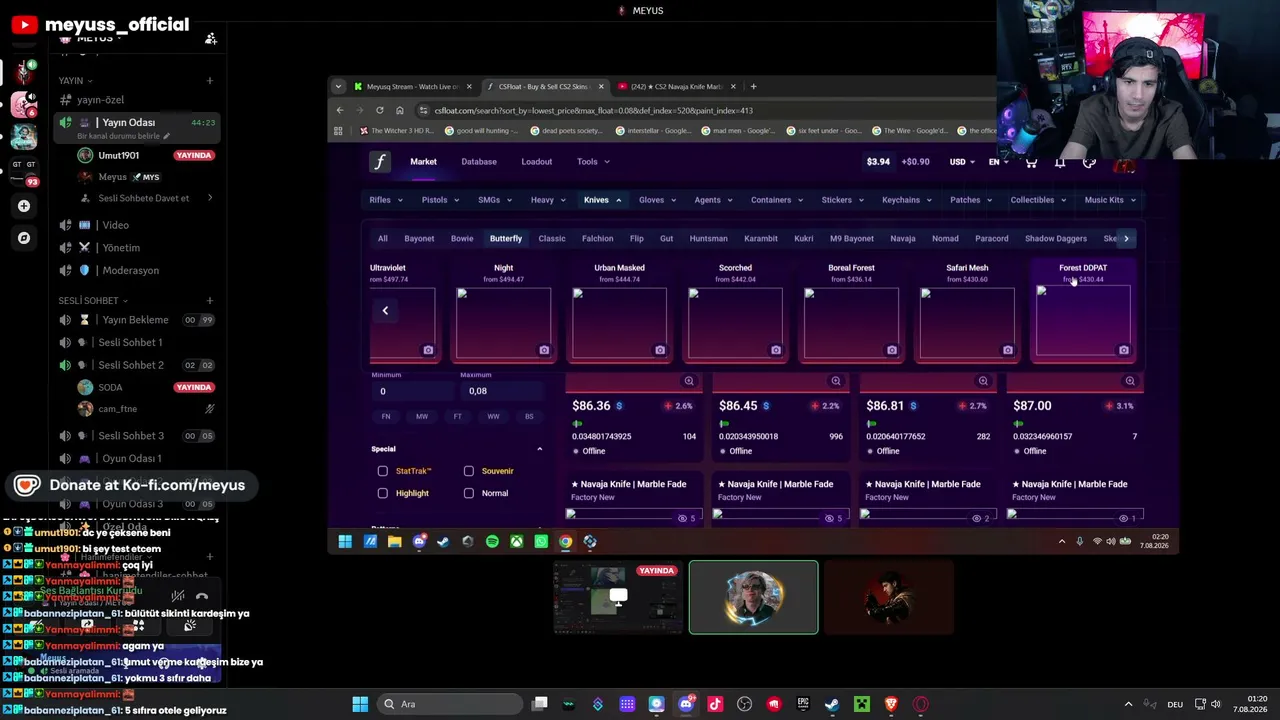Create a channel in SESLİ SOHBET category
The width and height of the screenshot is (1280, 720).
coord(210,300)
